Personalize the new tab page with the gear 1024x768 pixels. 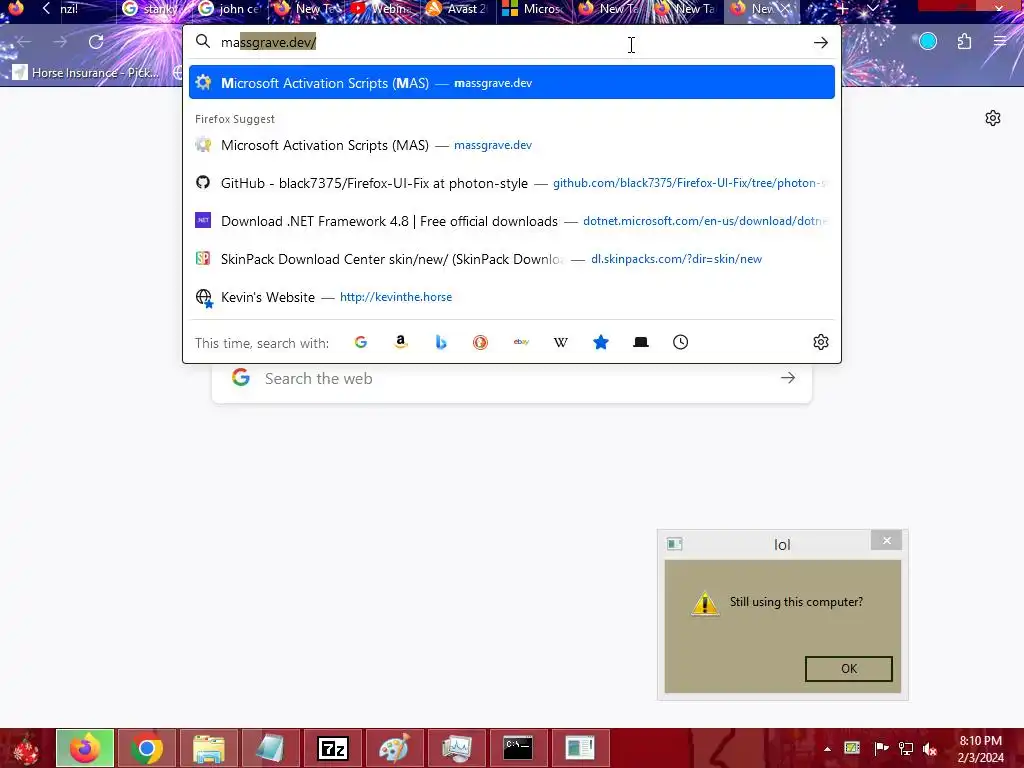pyautogui.click(x=993, y=118)
